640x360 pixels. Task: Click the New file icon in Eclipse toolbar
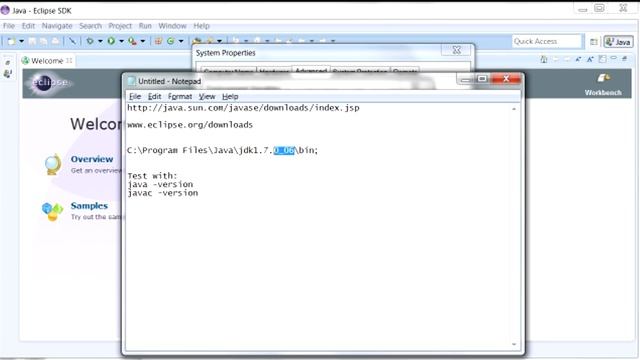pyautogui.click(x=11, y=41)
